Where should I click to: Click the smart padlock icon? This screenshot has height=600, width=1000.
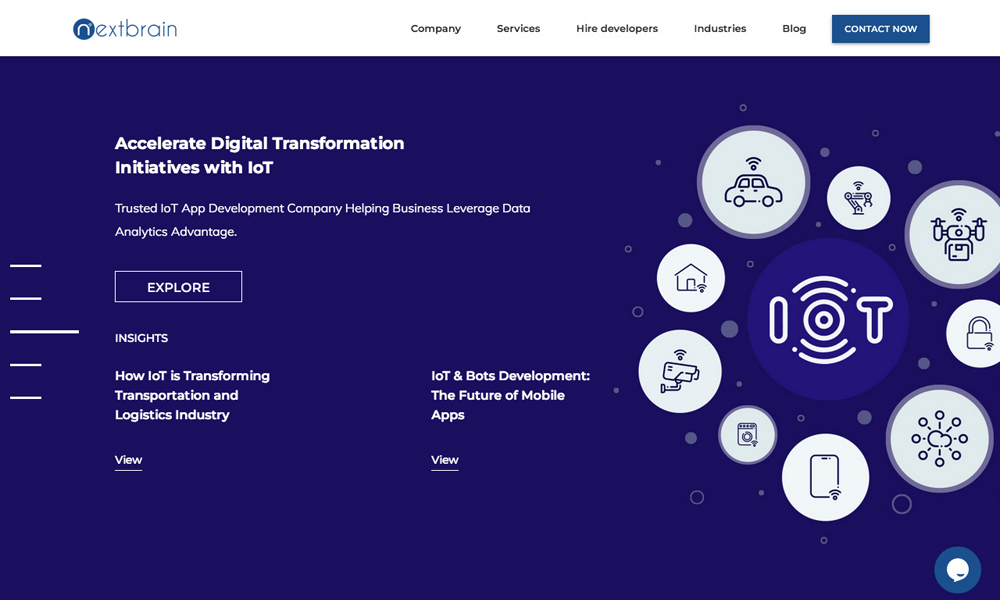978,333
